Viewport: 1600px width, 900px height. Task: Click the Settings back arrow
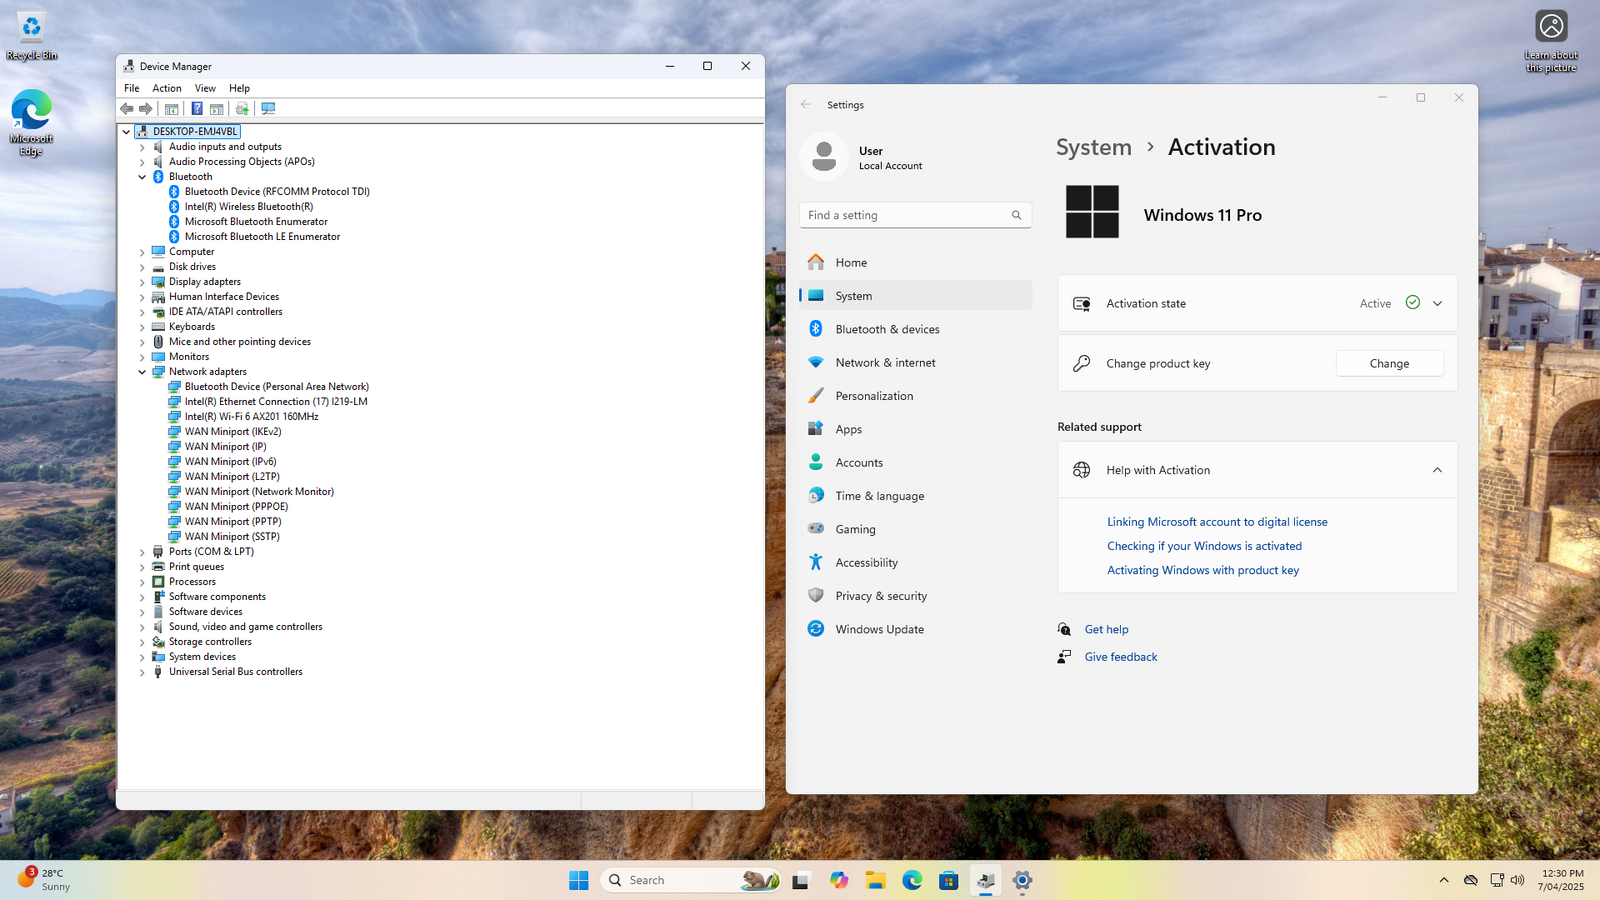pyautogui.click(x=806, y=104)
